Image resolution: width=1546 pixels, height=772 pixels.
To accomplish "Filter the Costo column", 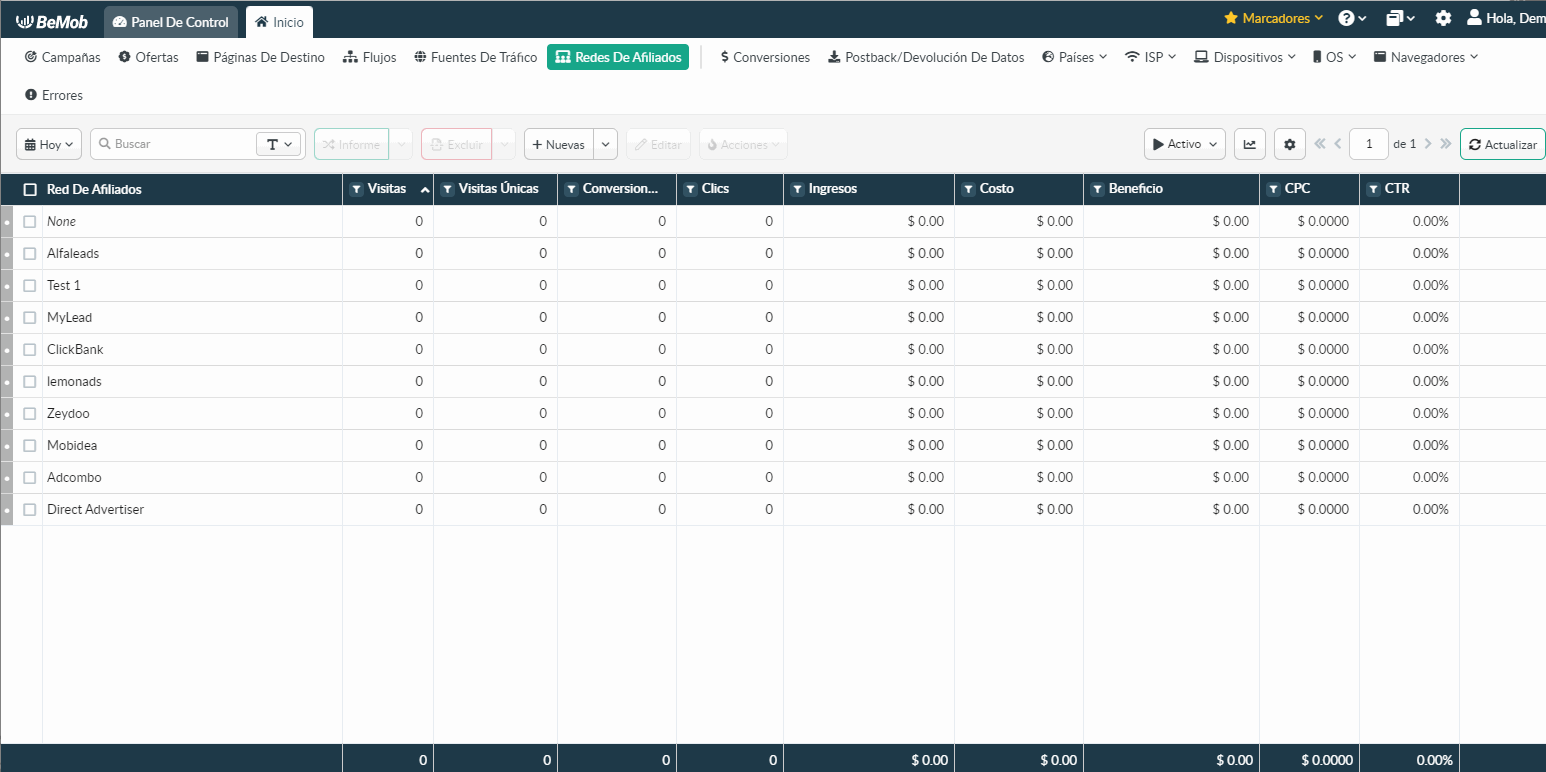I will (968, 189).
